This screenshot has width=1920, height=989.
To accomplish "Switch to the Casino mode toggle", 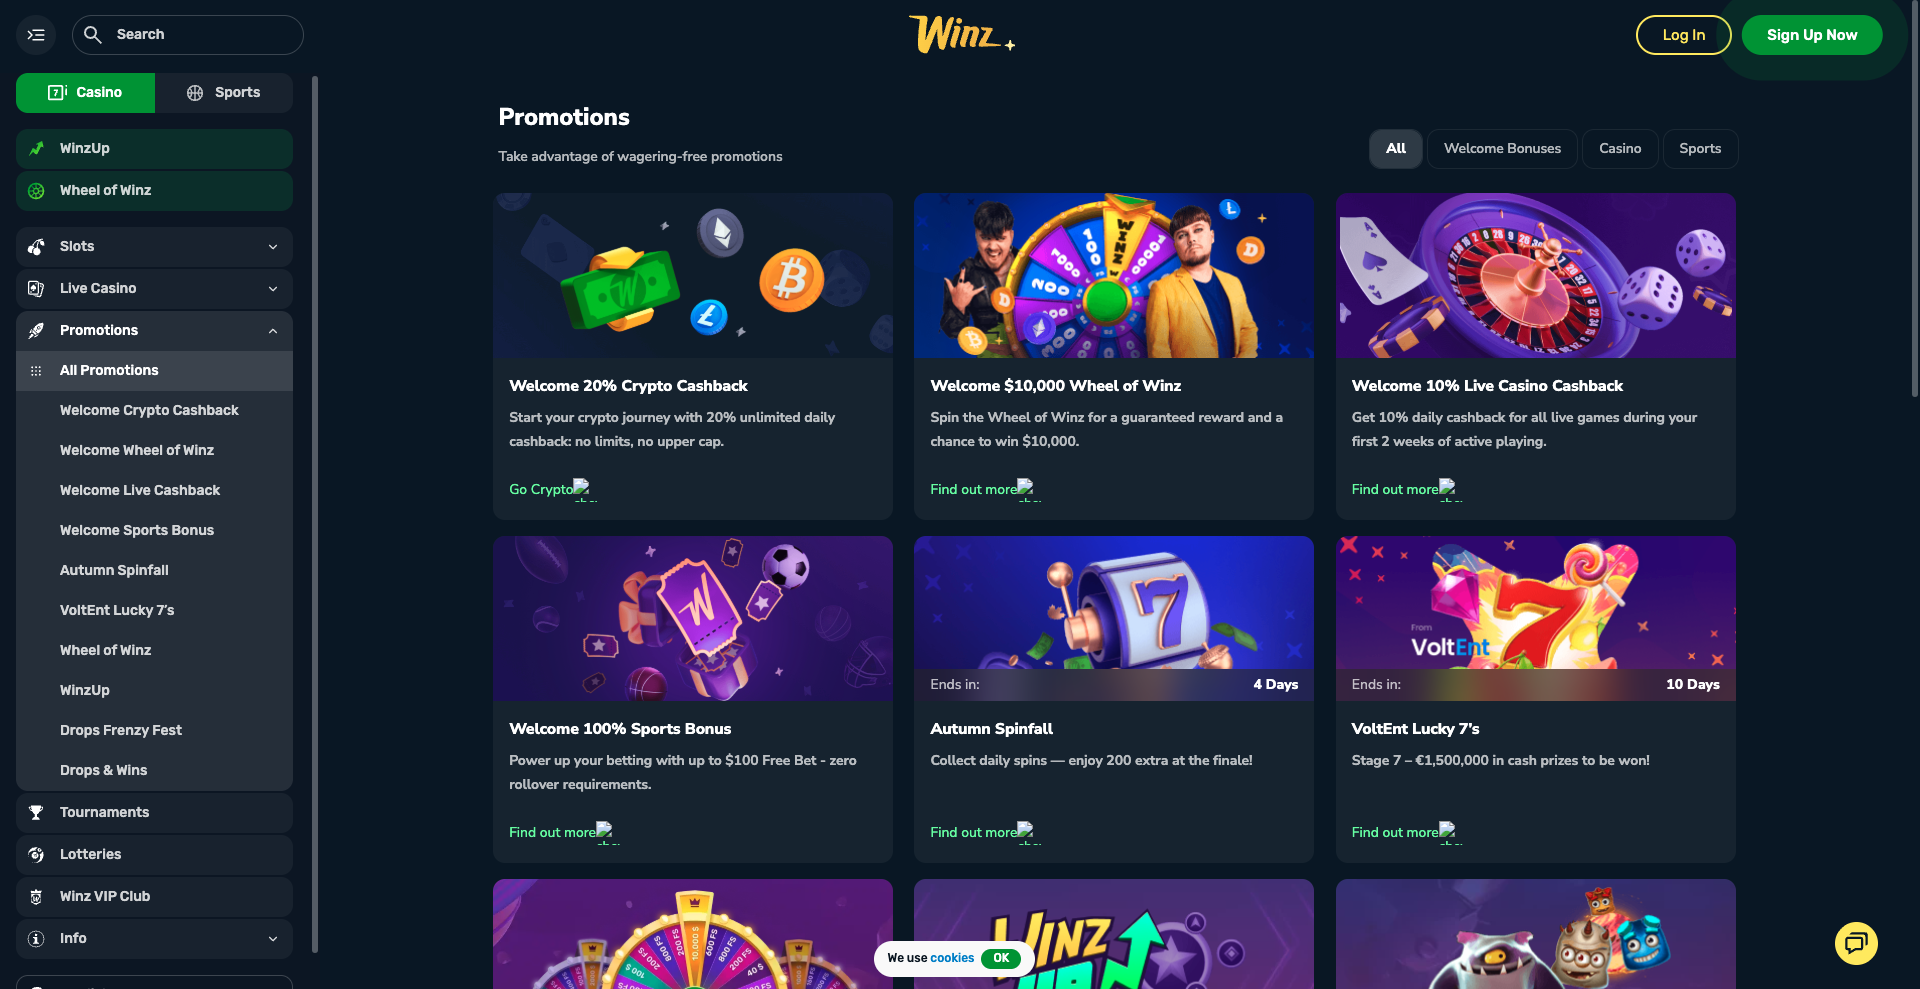I will (86, 93).
